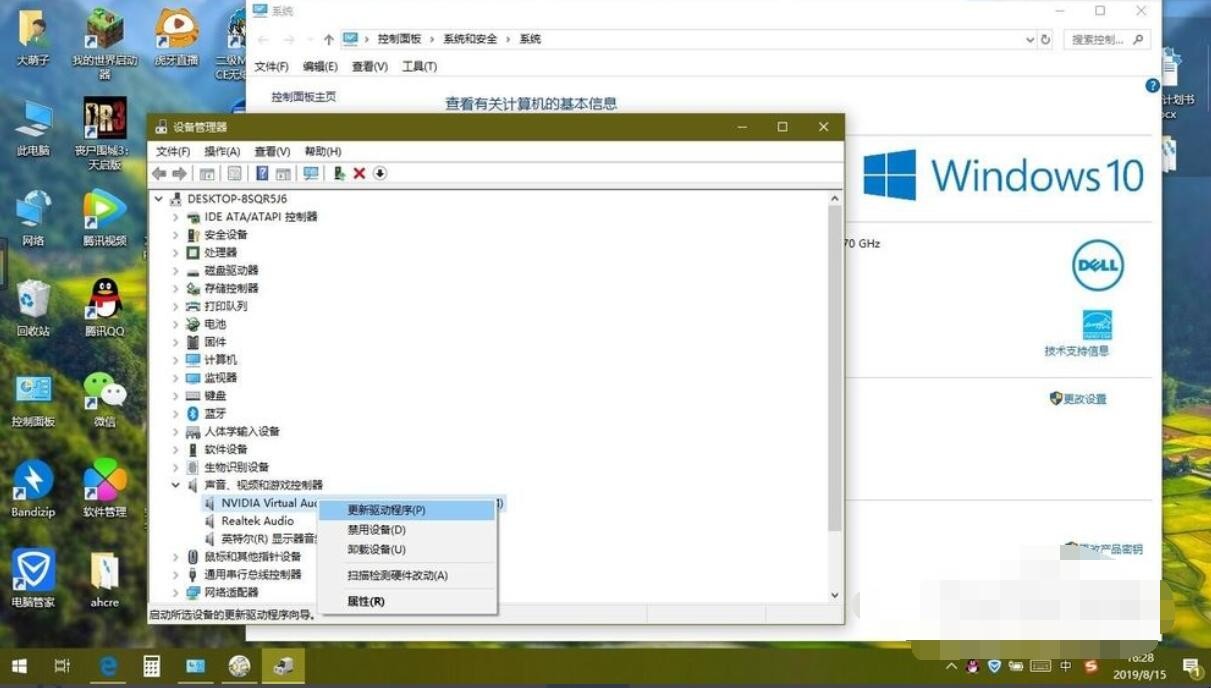Expand the 蓝牙 Bluetooth device category
1211x688 pixels.
176,413
